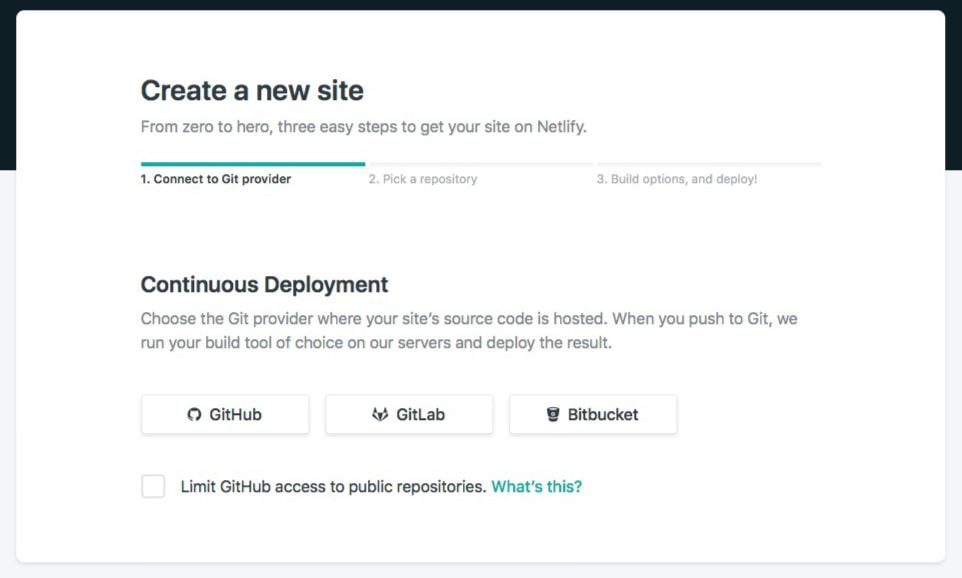Click the GitLab fox icon
The image size is (962, 578).
tap(380, 415)
